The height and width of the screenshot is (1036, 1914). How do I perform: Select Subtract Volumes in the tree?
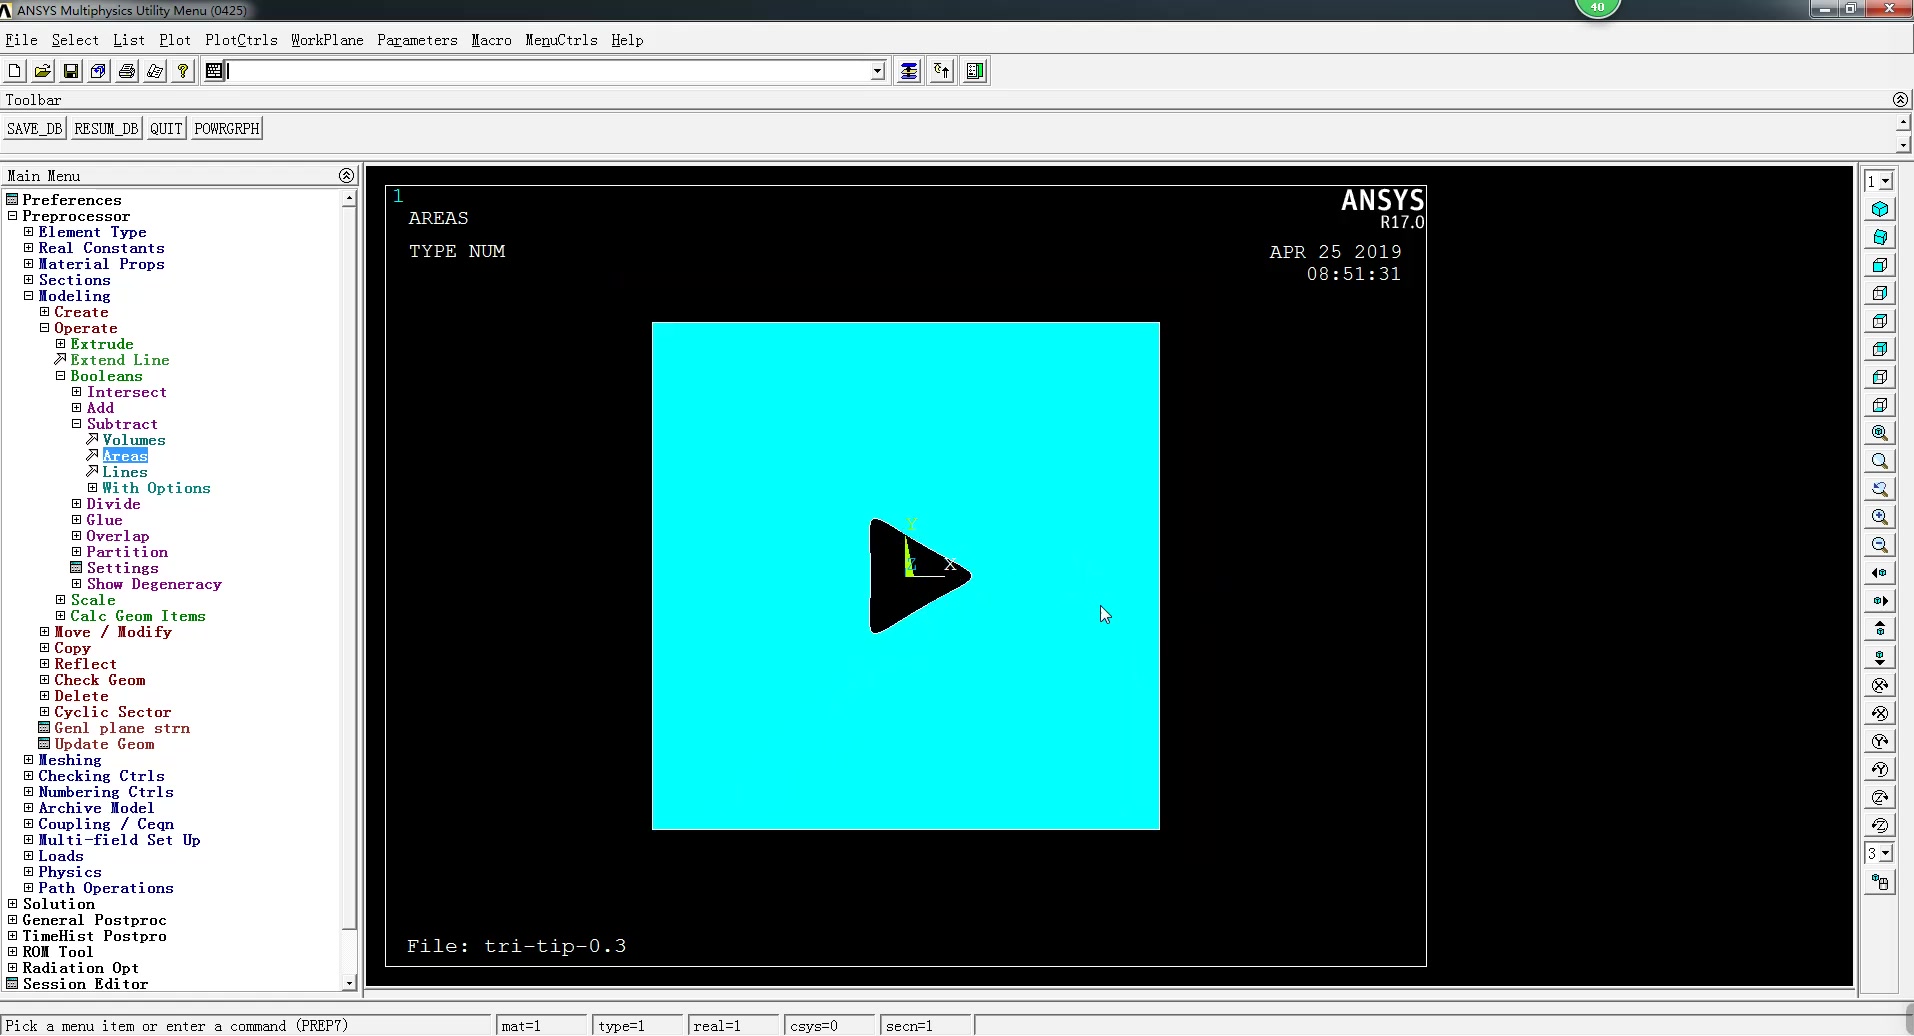coord(134,440)
